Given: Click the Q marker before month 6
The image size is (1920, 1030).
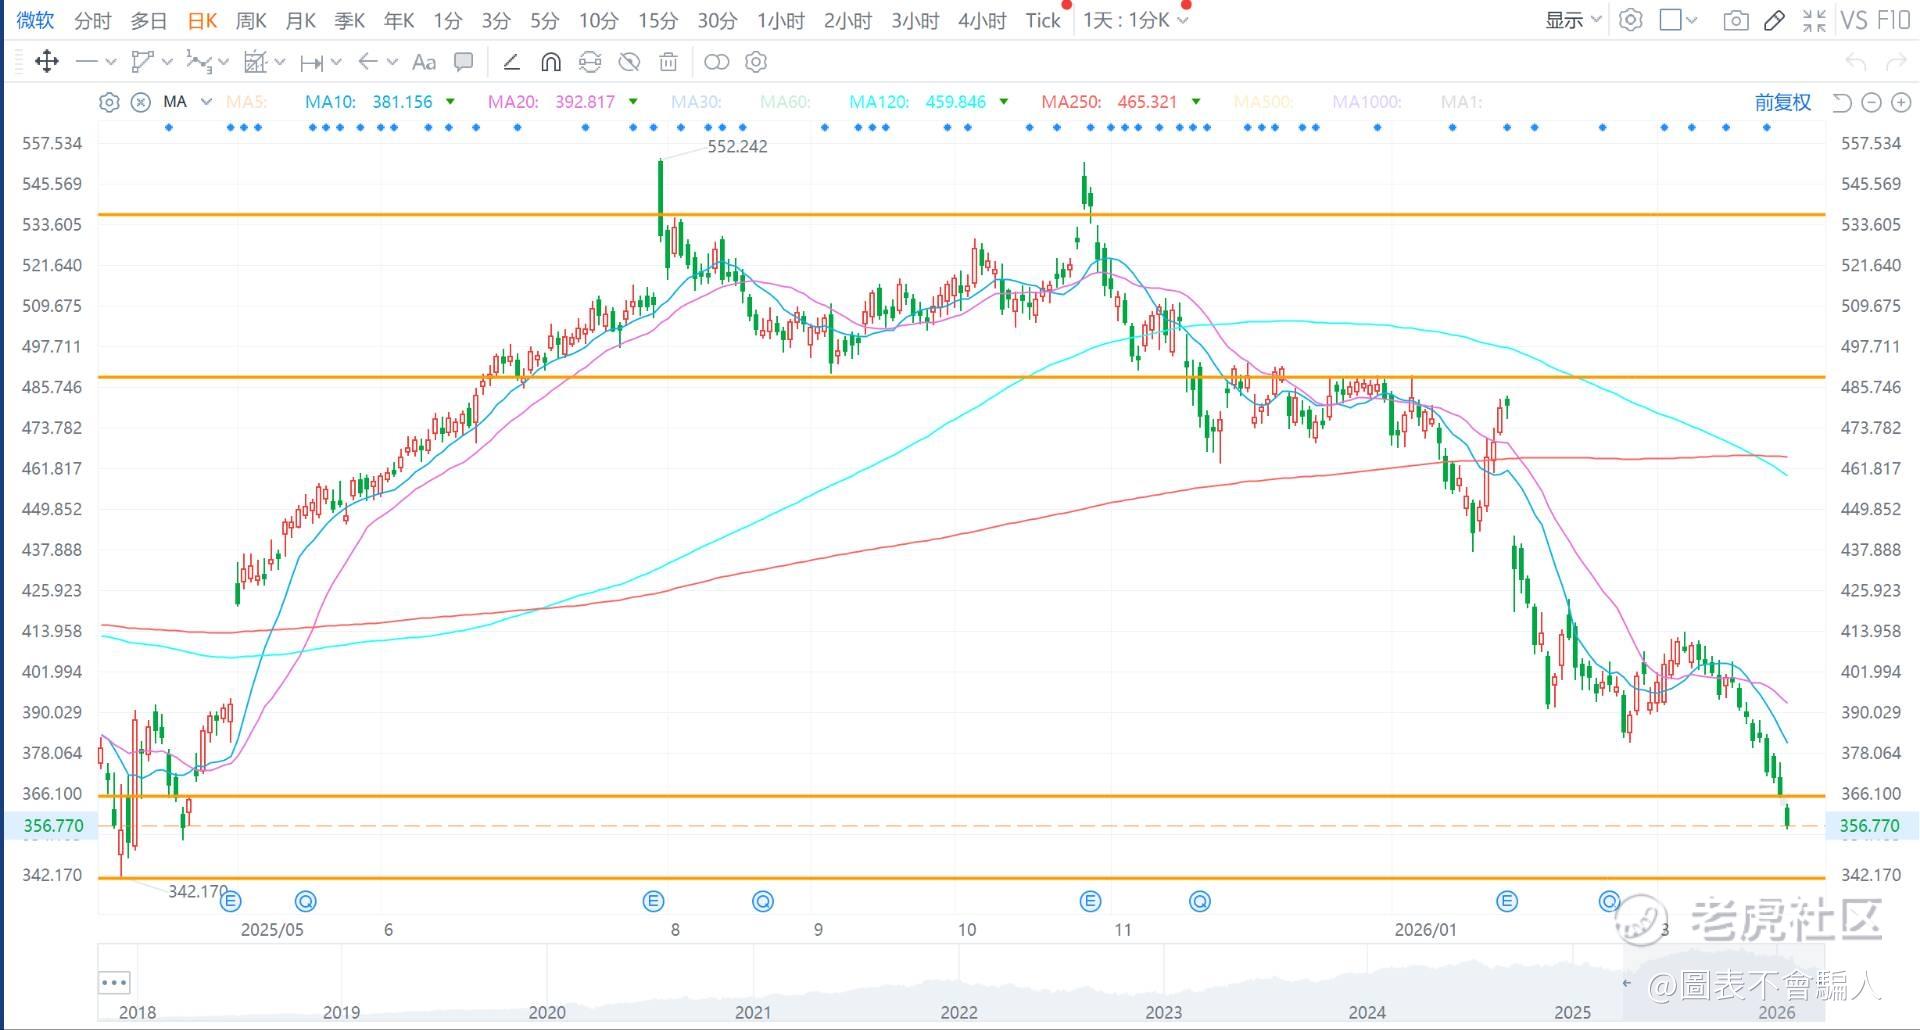Looking at the screenshot, I should coord(306,901).
